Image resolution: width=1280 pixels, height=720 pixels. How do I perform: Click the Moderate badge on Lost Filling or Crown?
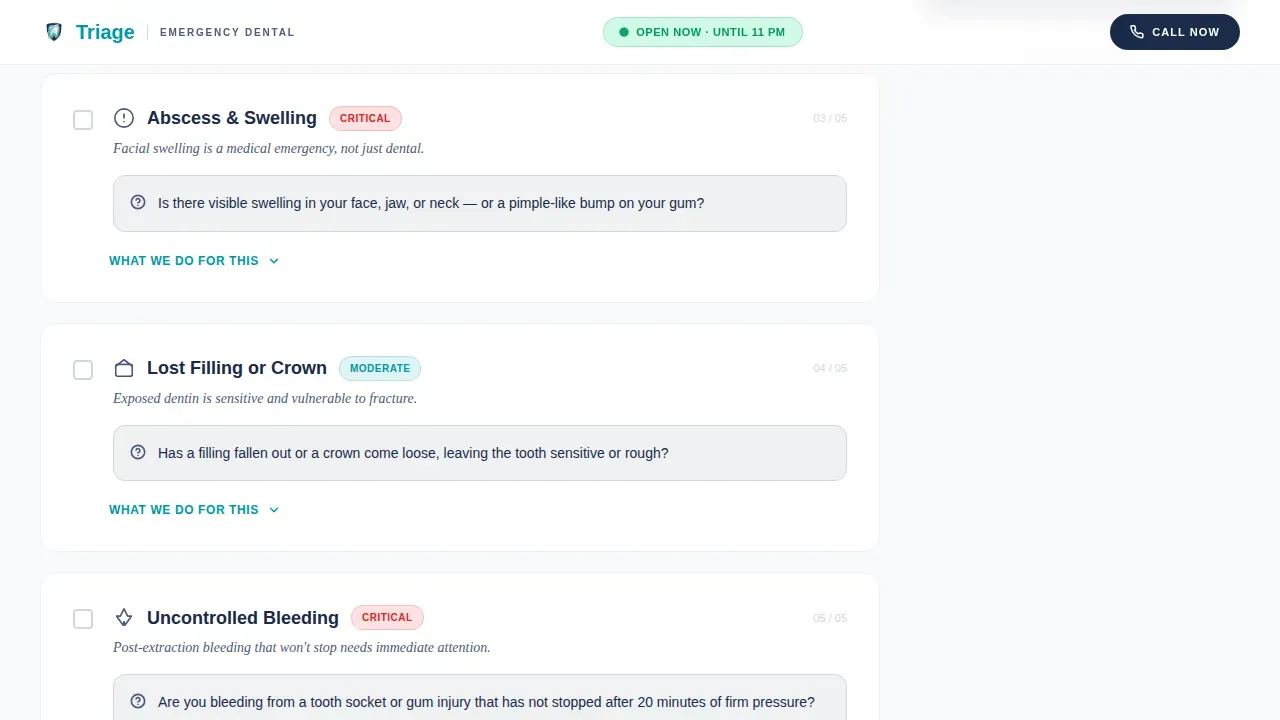380,368
